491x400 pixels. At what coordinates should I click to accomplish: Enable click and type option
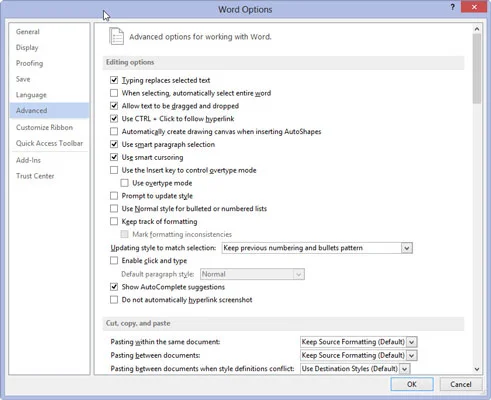click(114, 260)
